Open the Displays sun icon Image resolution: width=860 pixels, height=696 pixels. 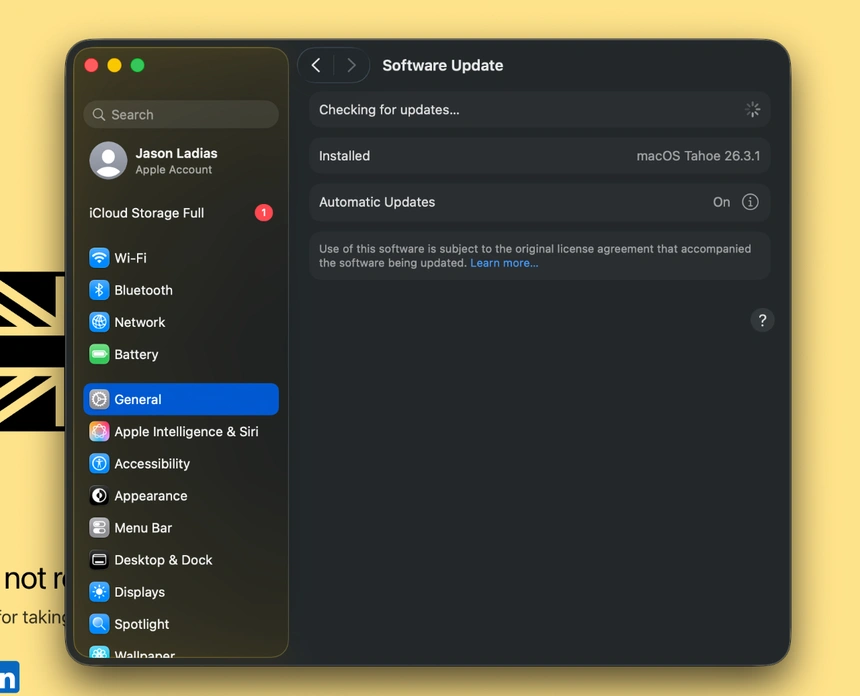(99, 592)
